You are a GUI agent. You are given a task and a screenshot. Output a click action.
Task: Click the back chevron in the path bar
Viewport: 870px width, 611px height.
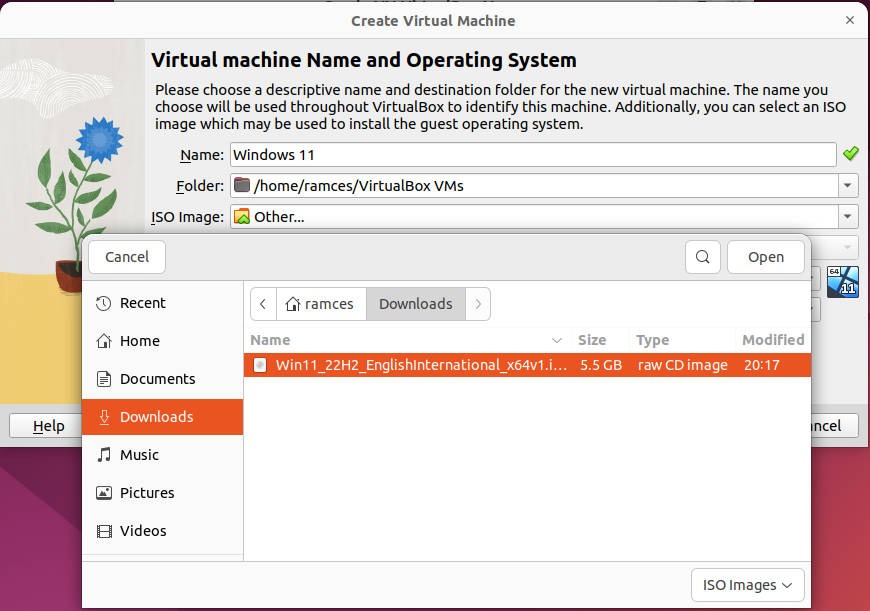point(263,303)
